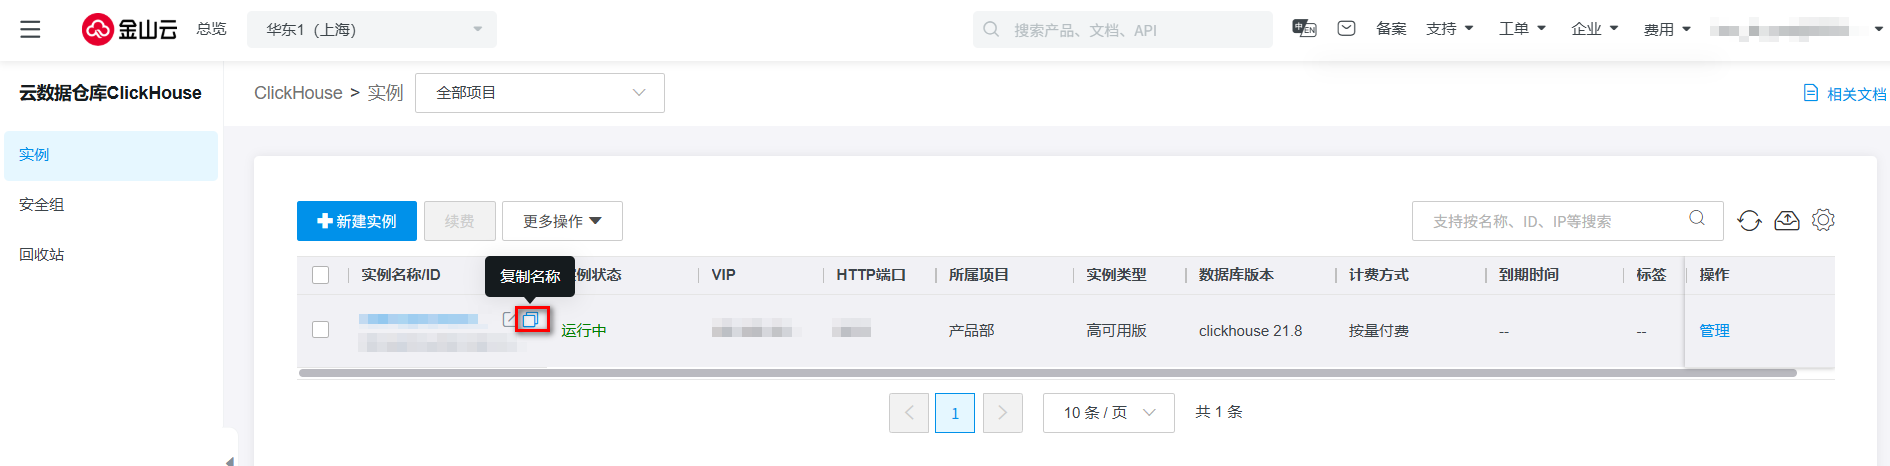The image size is (1890, 466).
Task: Focus the top product search field
Action: 1123,29
